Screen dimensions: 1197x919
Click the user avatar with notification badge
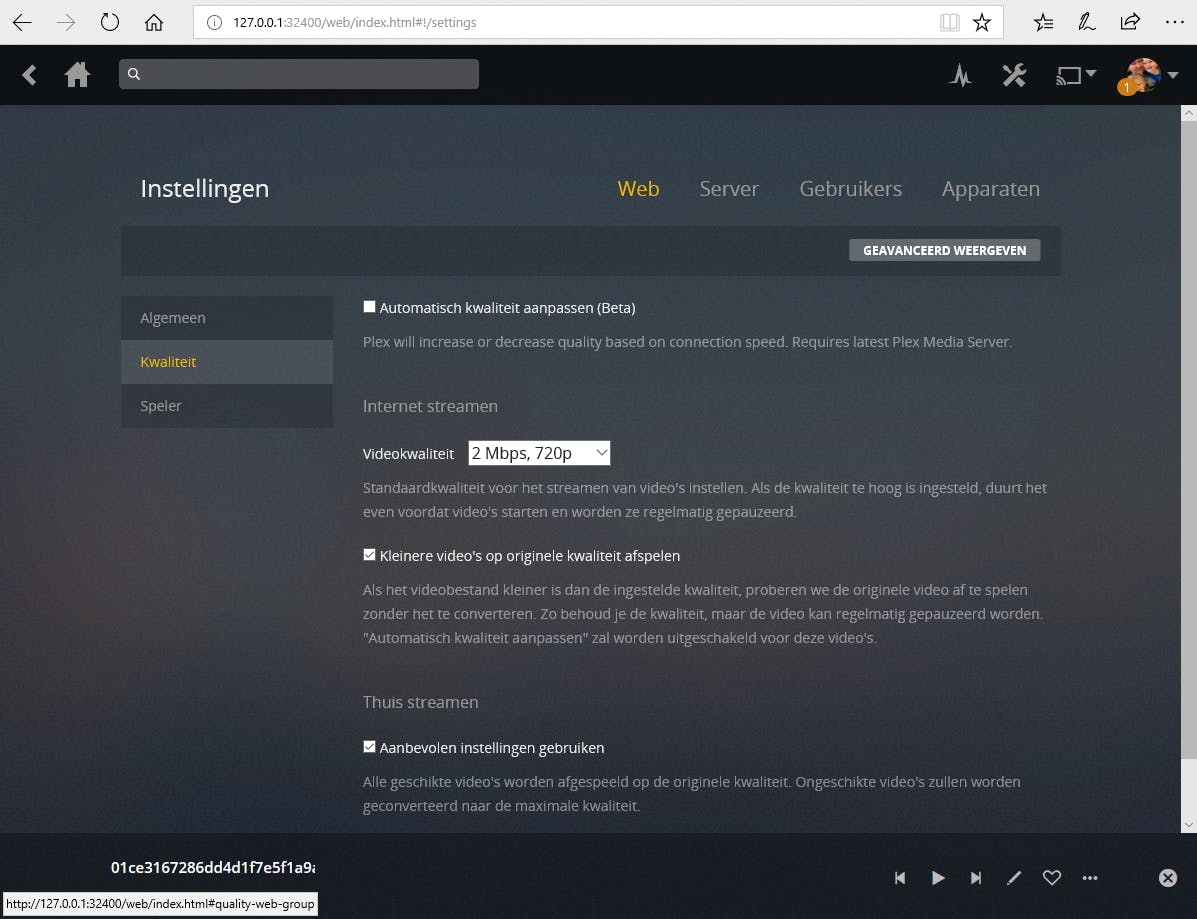click(1141, 74)
